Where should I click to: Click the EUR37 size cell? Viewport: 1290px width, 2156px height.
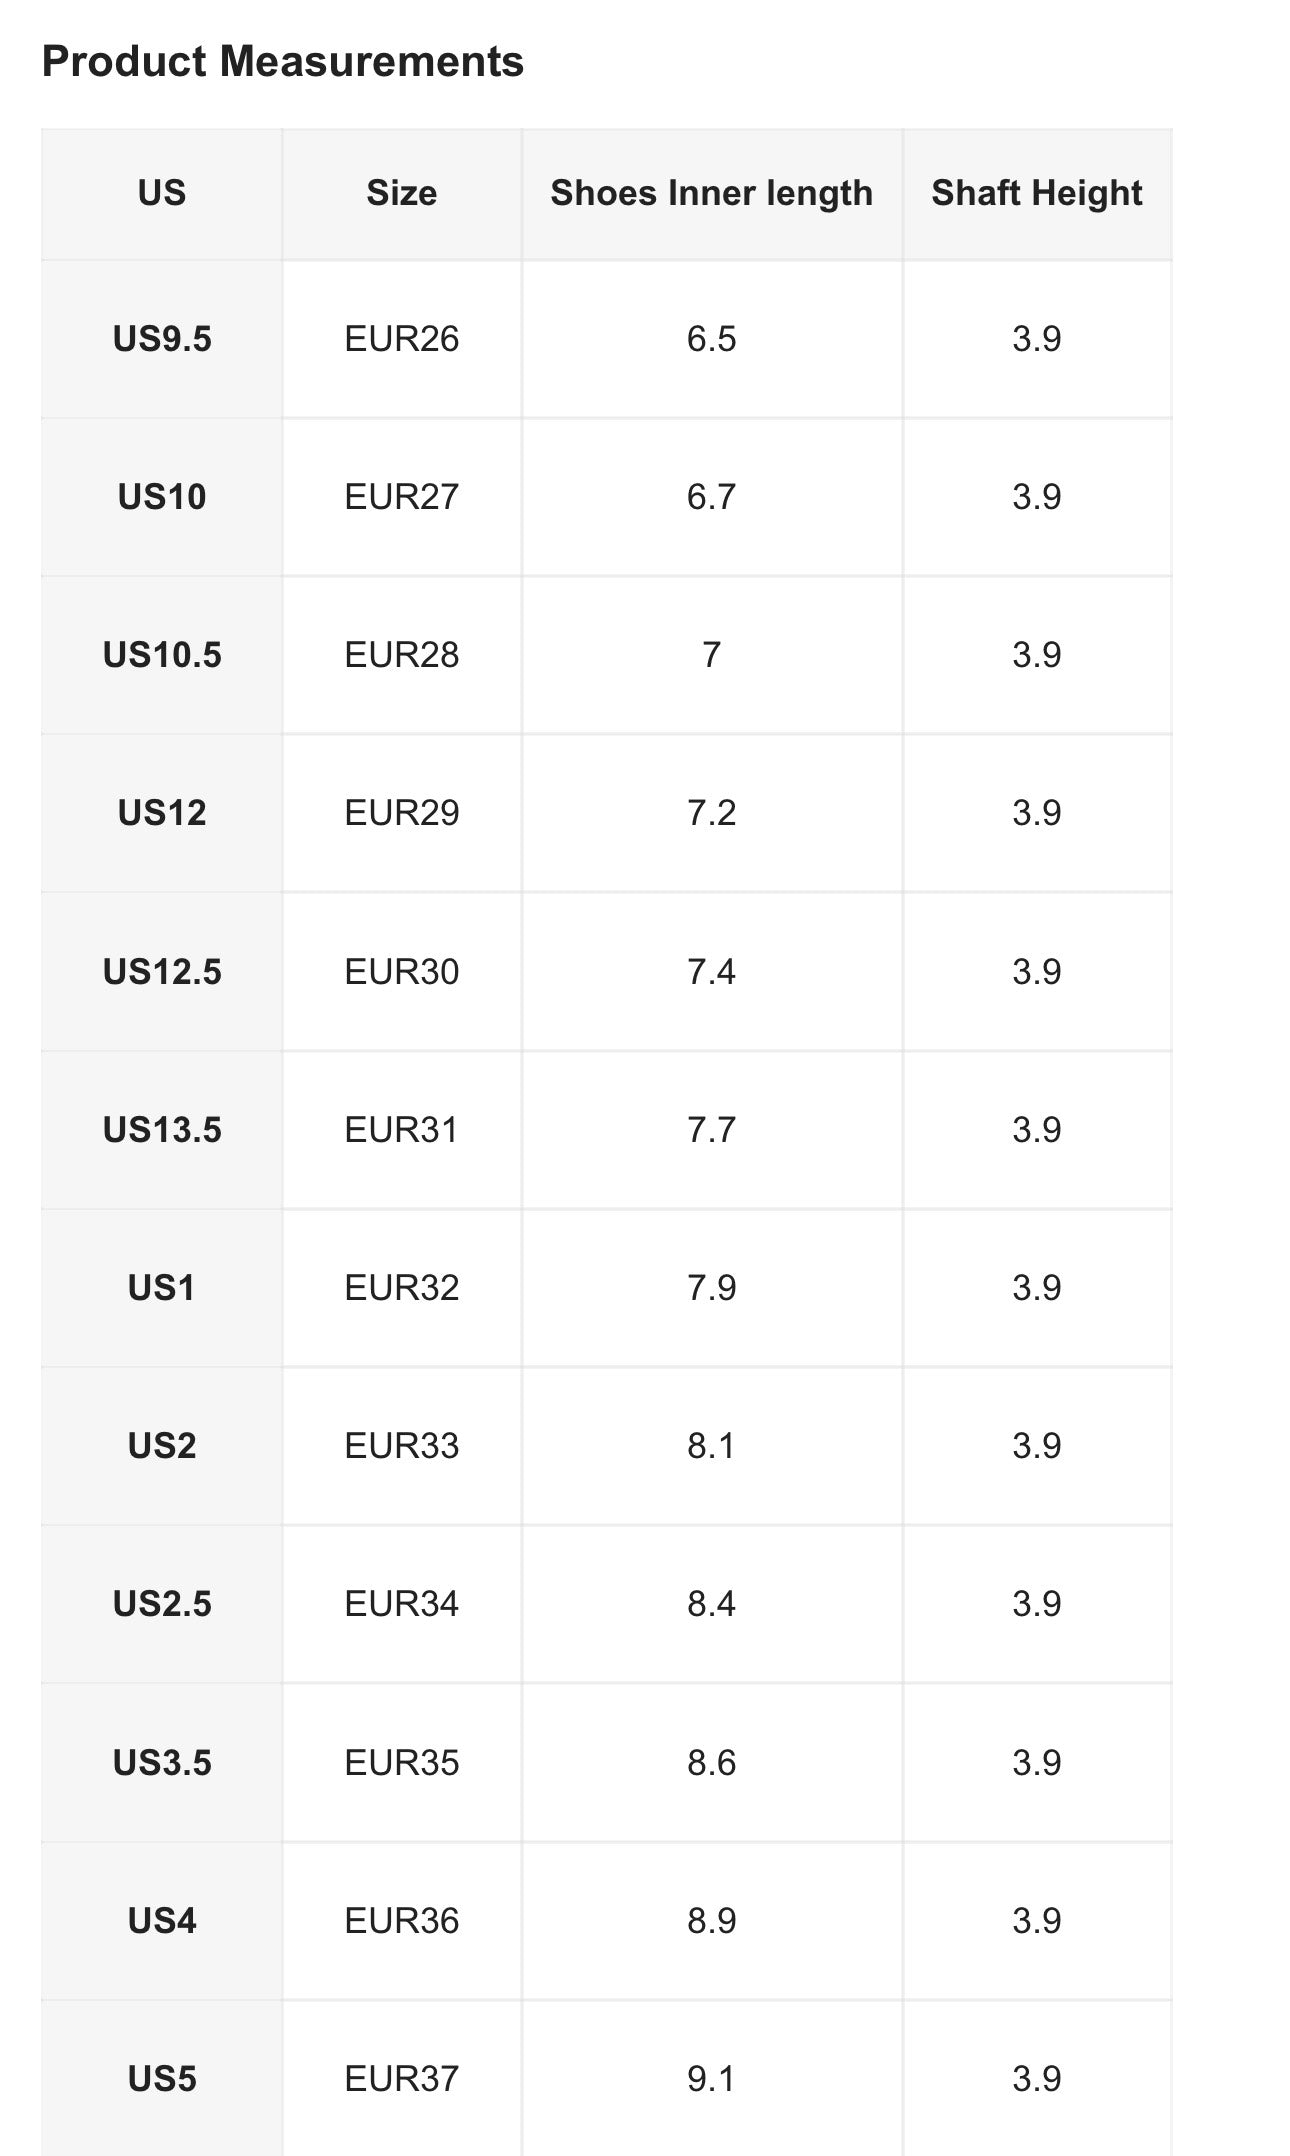coord(402,2079)
